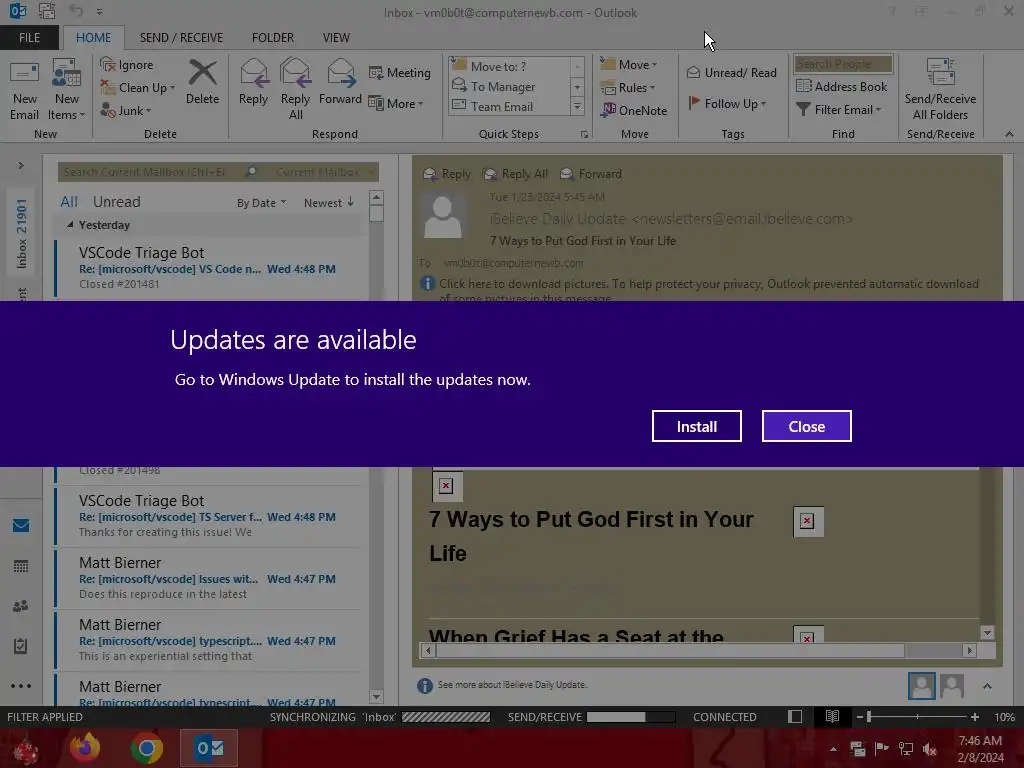The image size is (1024, 768).
Task: Open the Junk options menu
Action: click(x=126, y=110)
